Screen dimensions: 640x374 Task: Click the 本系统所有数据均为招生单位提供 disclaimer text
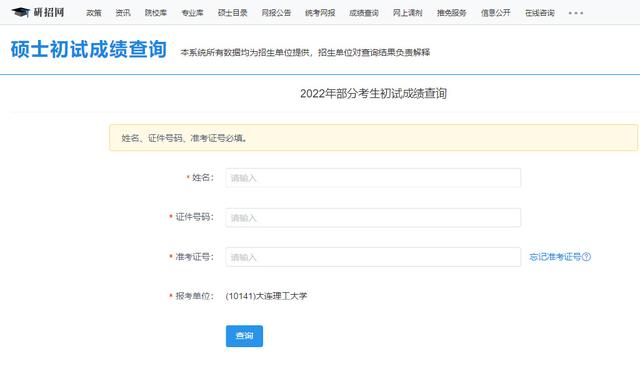pos(305,52)
